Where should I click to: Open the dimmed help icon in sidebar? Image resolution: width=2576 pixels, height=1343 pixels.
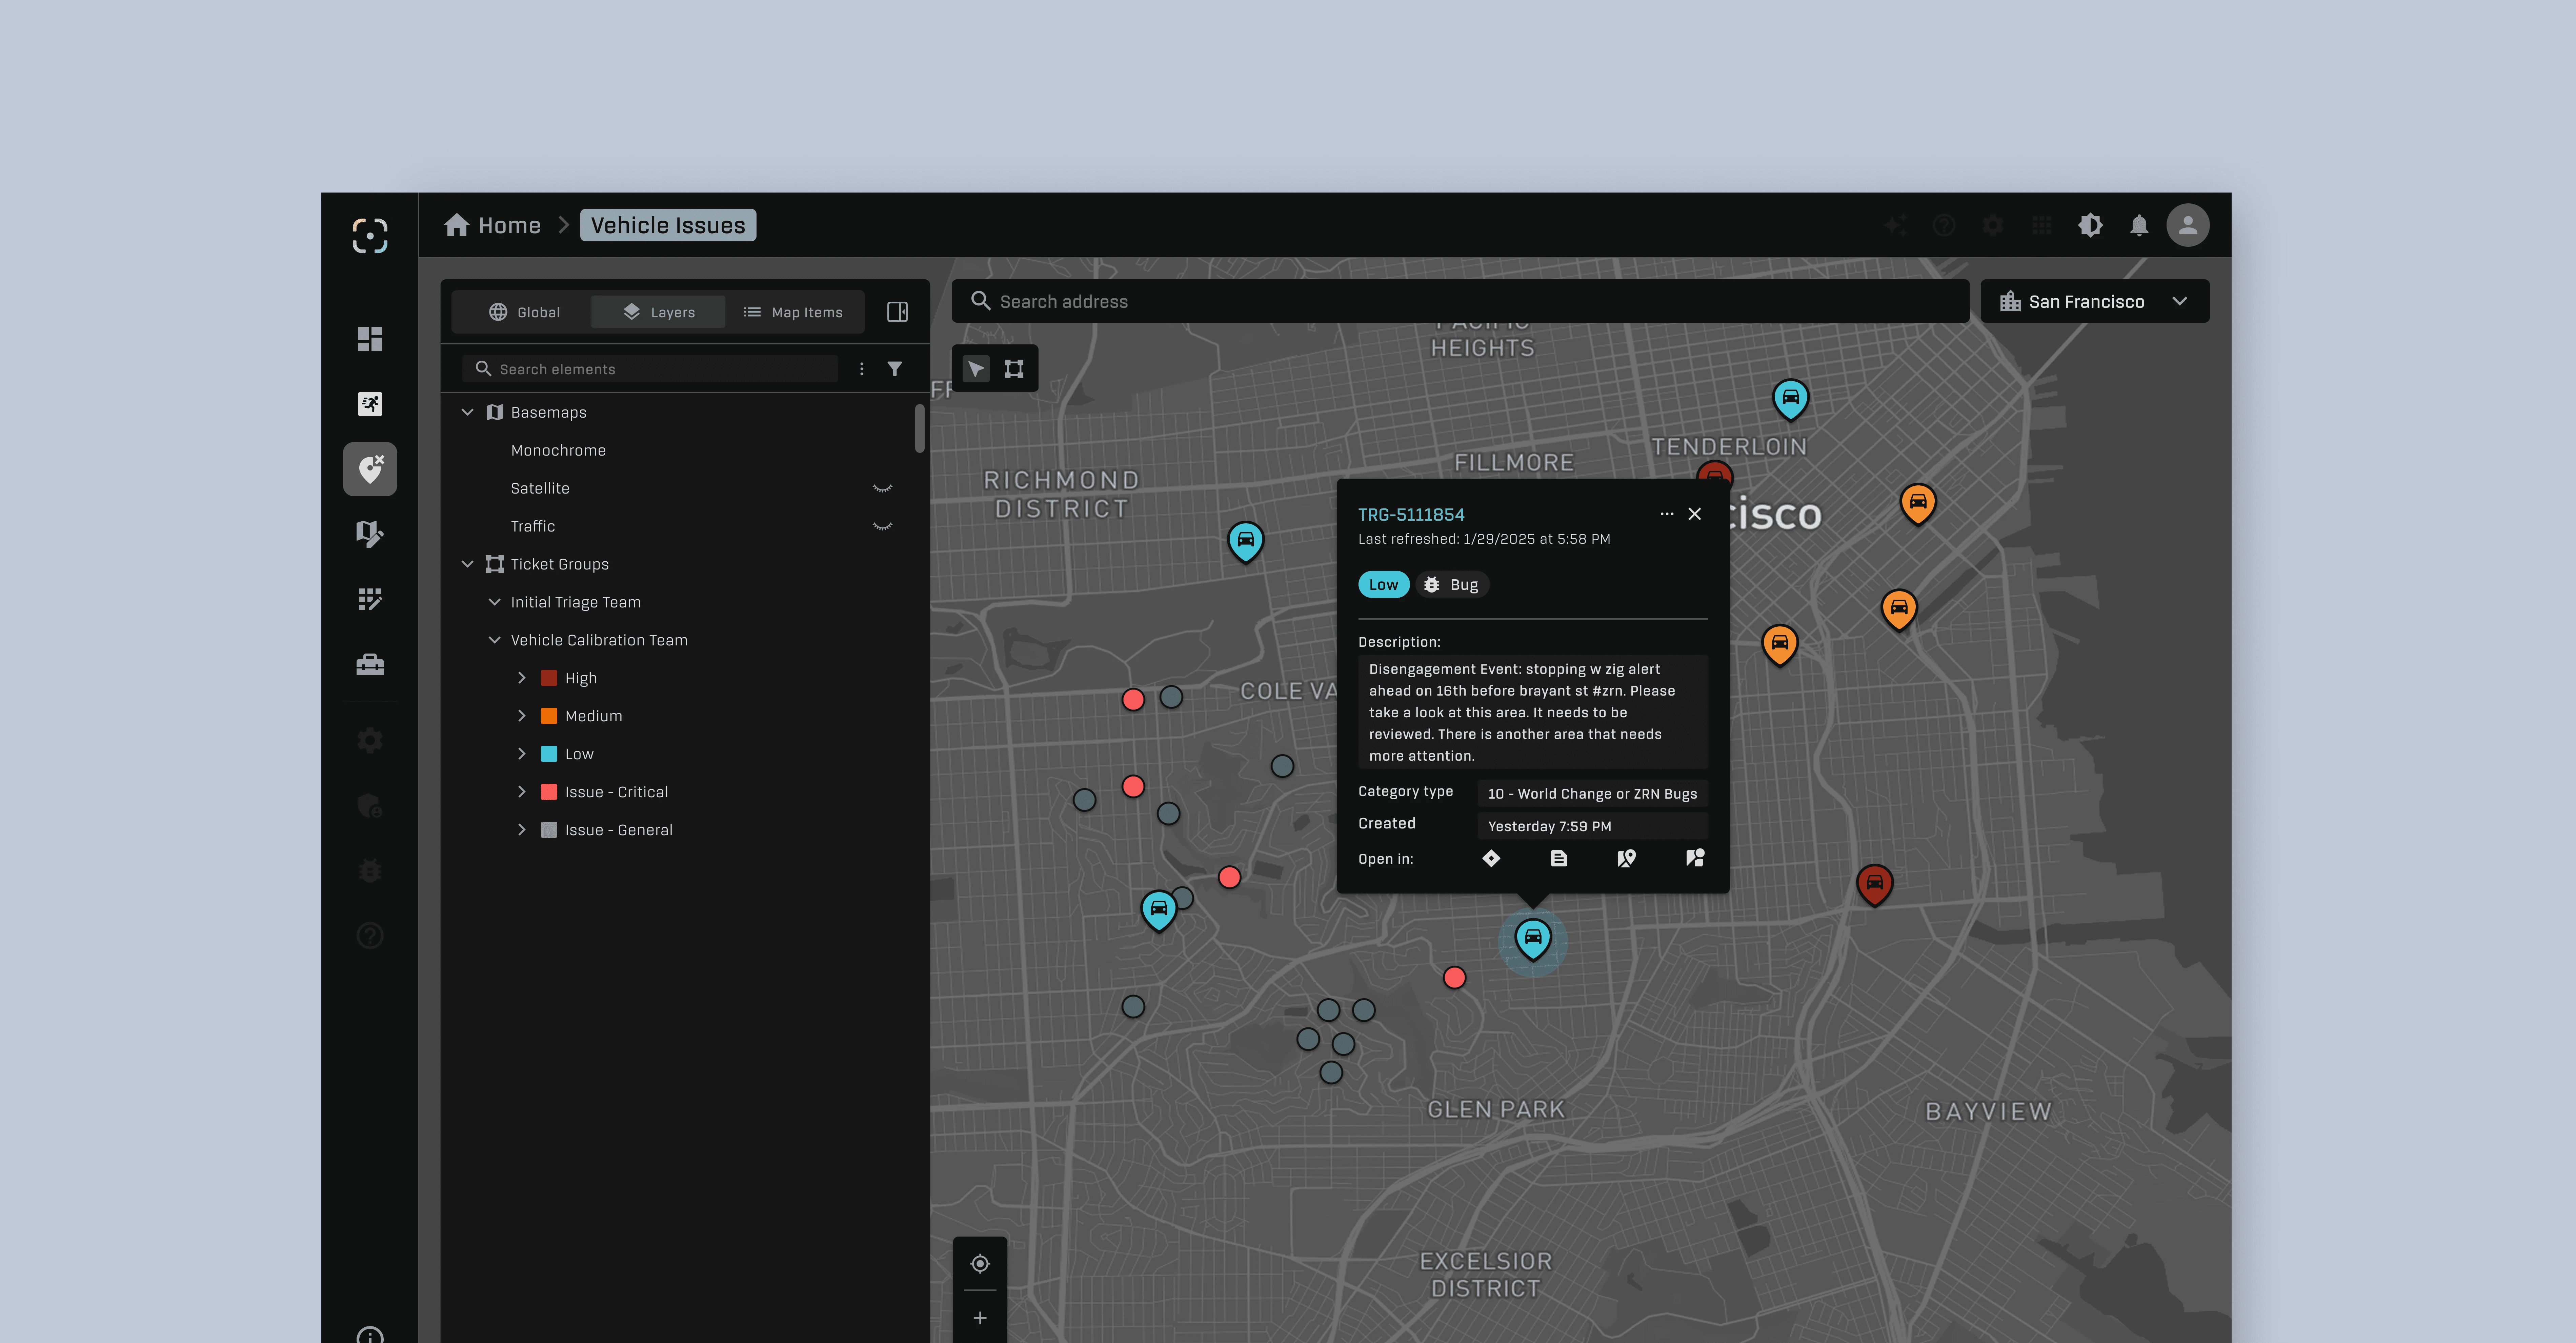370,936
